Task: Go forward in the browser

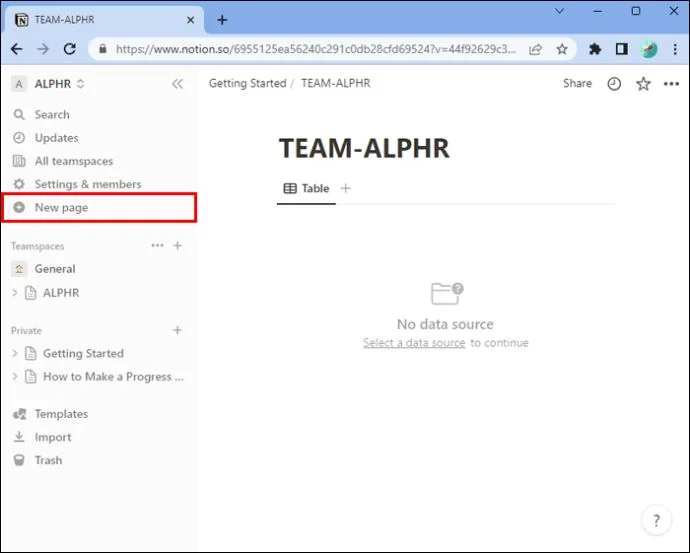Action: tap(43, 49)
